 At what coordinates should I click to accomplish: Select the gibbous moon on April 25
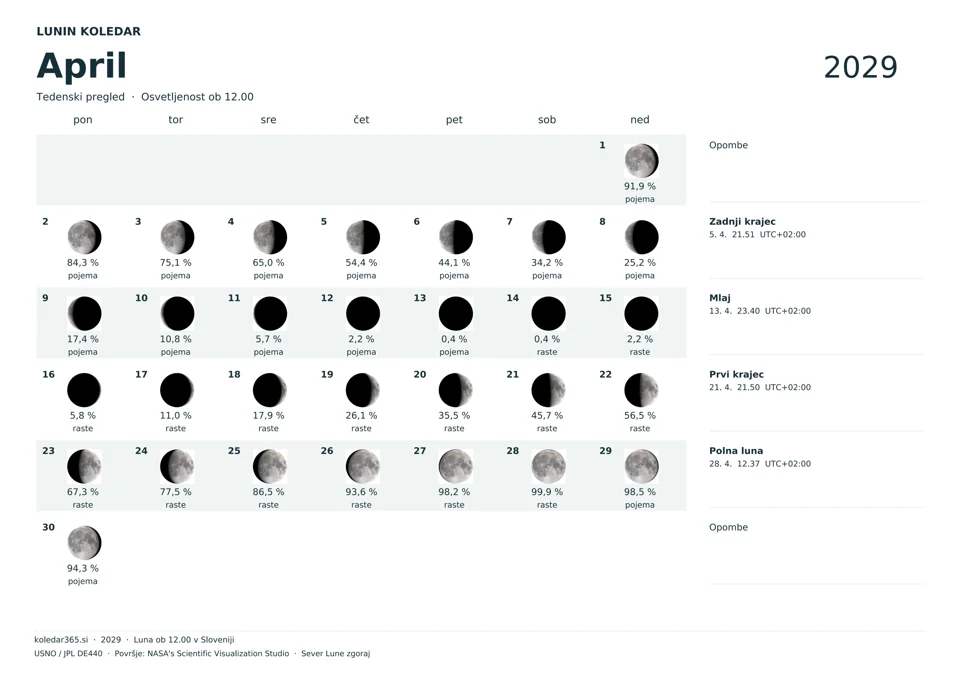[x=269, y=467]
